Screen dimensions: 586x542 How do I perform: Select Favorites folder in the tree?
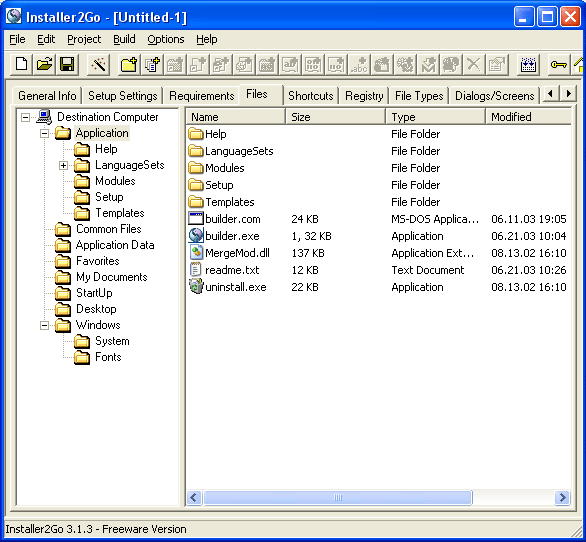98,261
